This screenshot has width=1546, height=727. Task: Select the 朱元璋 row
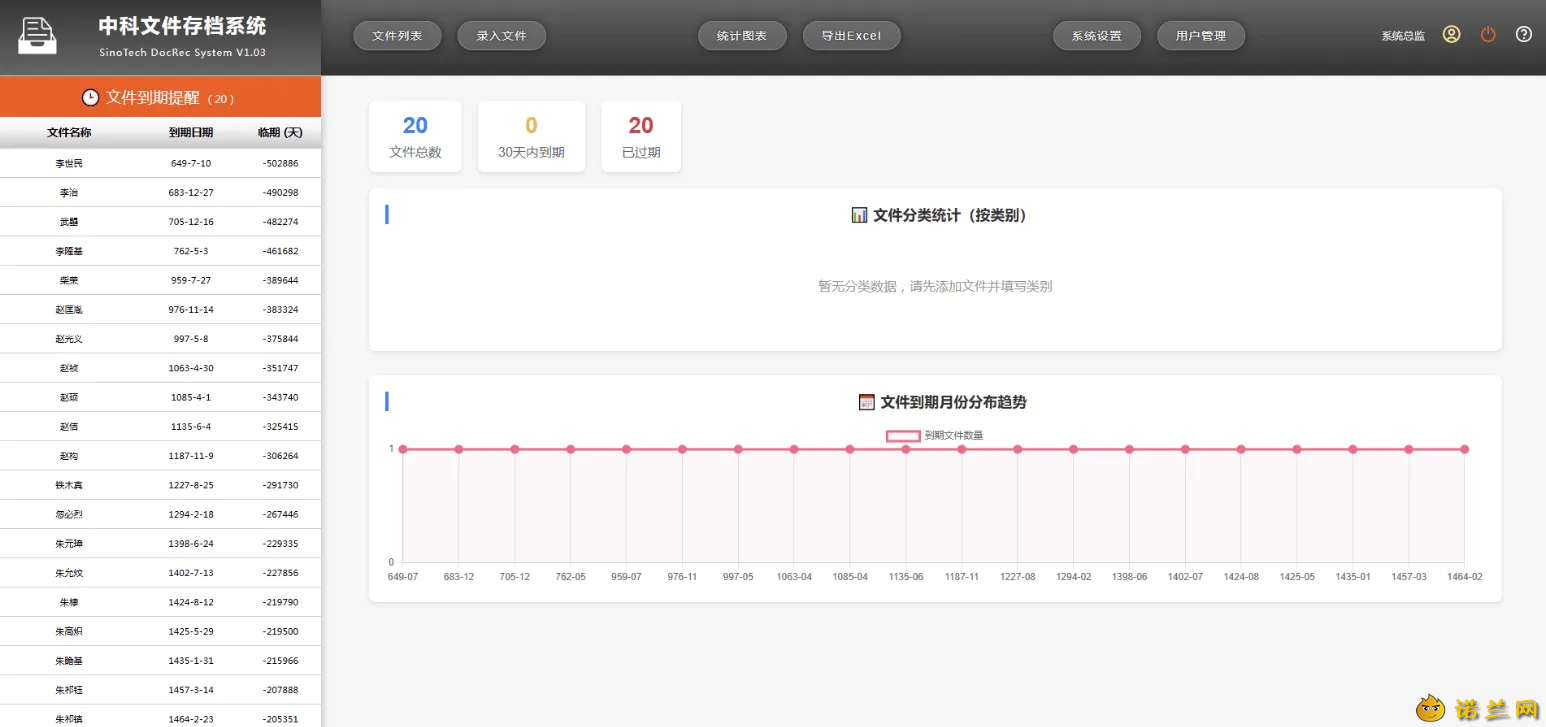tap(160, 544)
